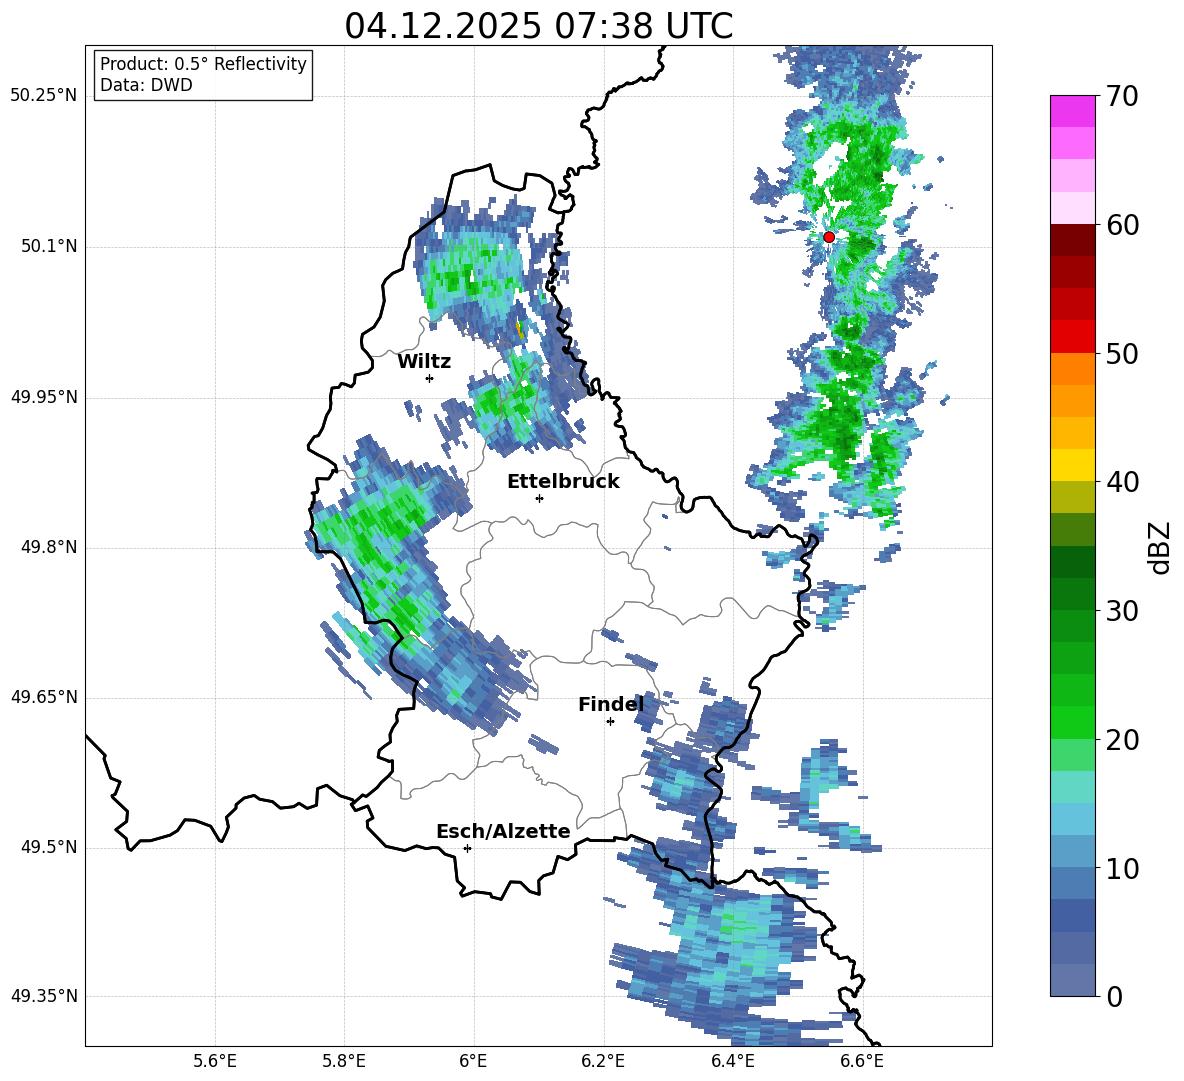Viewport: 1184px width, 1081px height.
Task: Click the Findel city label
Action: [611, 704]
